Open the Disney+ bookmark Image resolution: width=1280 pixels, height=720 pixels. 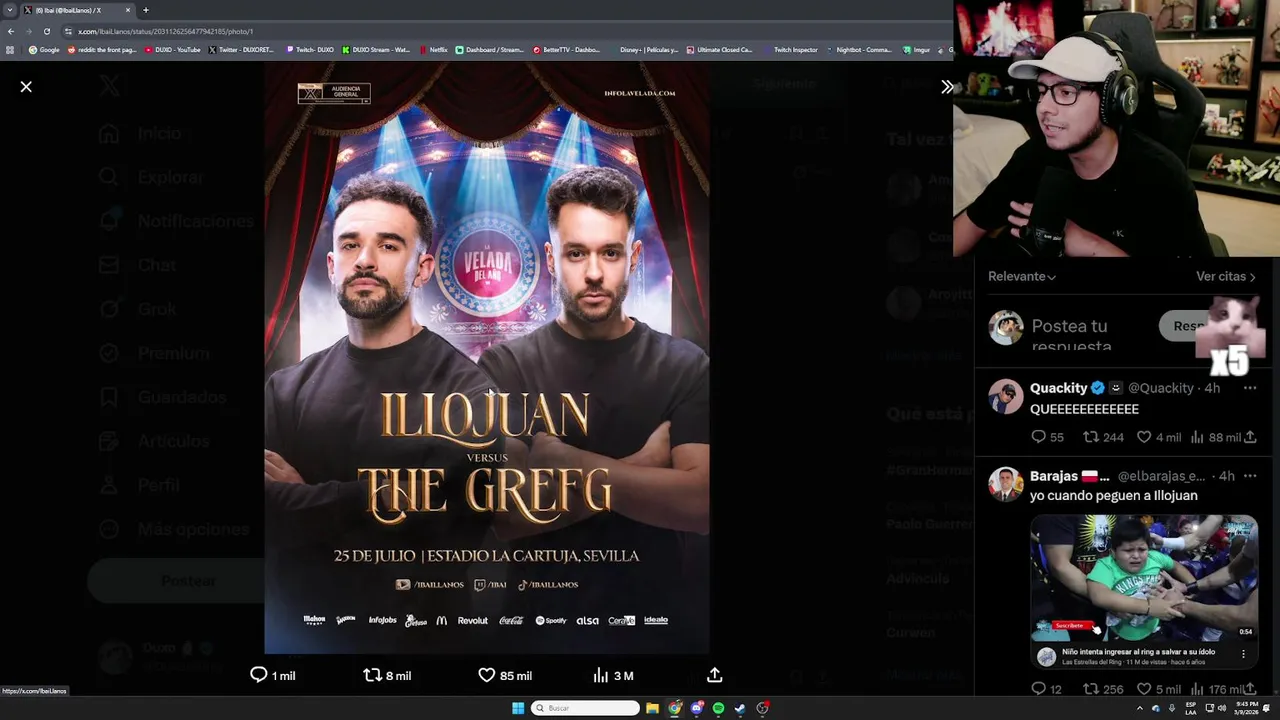644,50
